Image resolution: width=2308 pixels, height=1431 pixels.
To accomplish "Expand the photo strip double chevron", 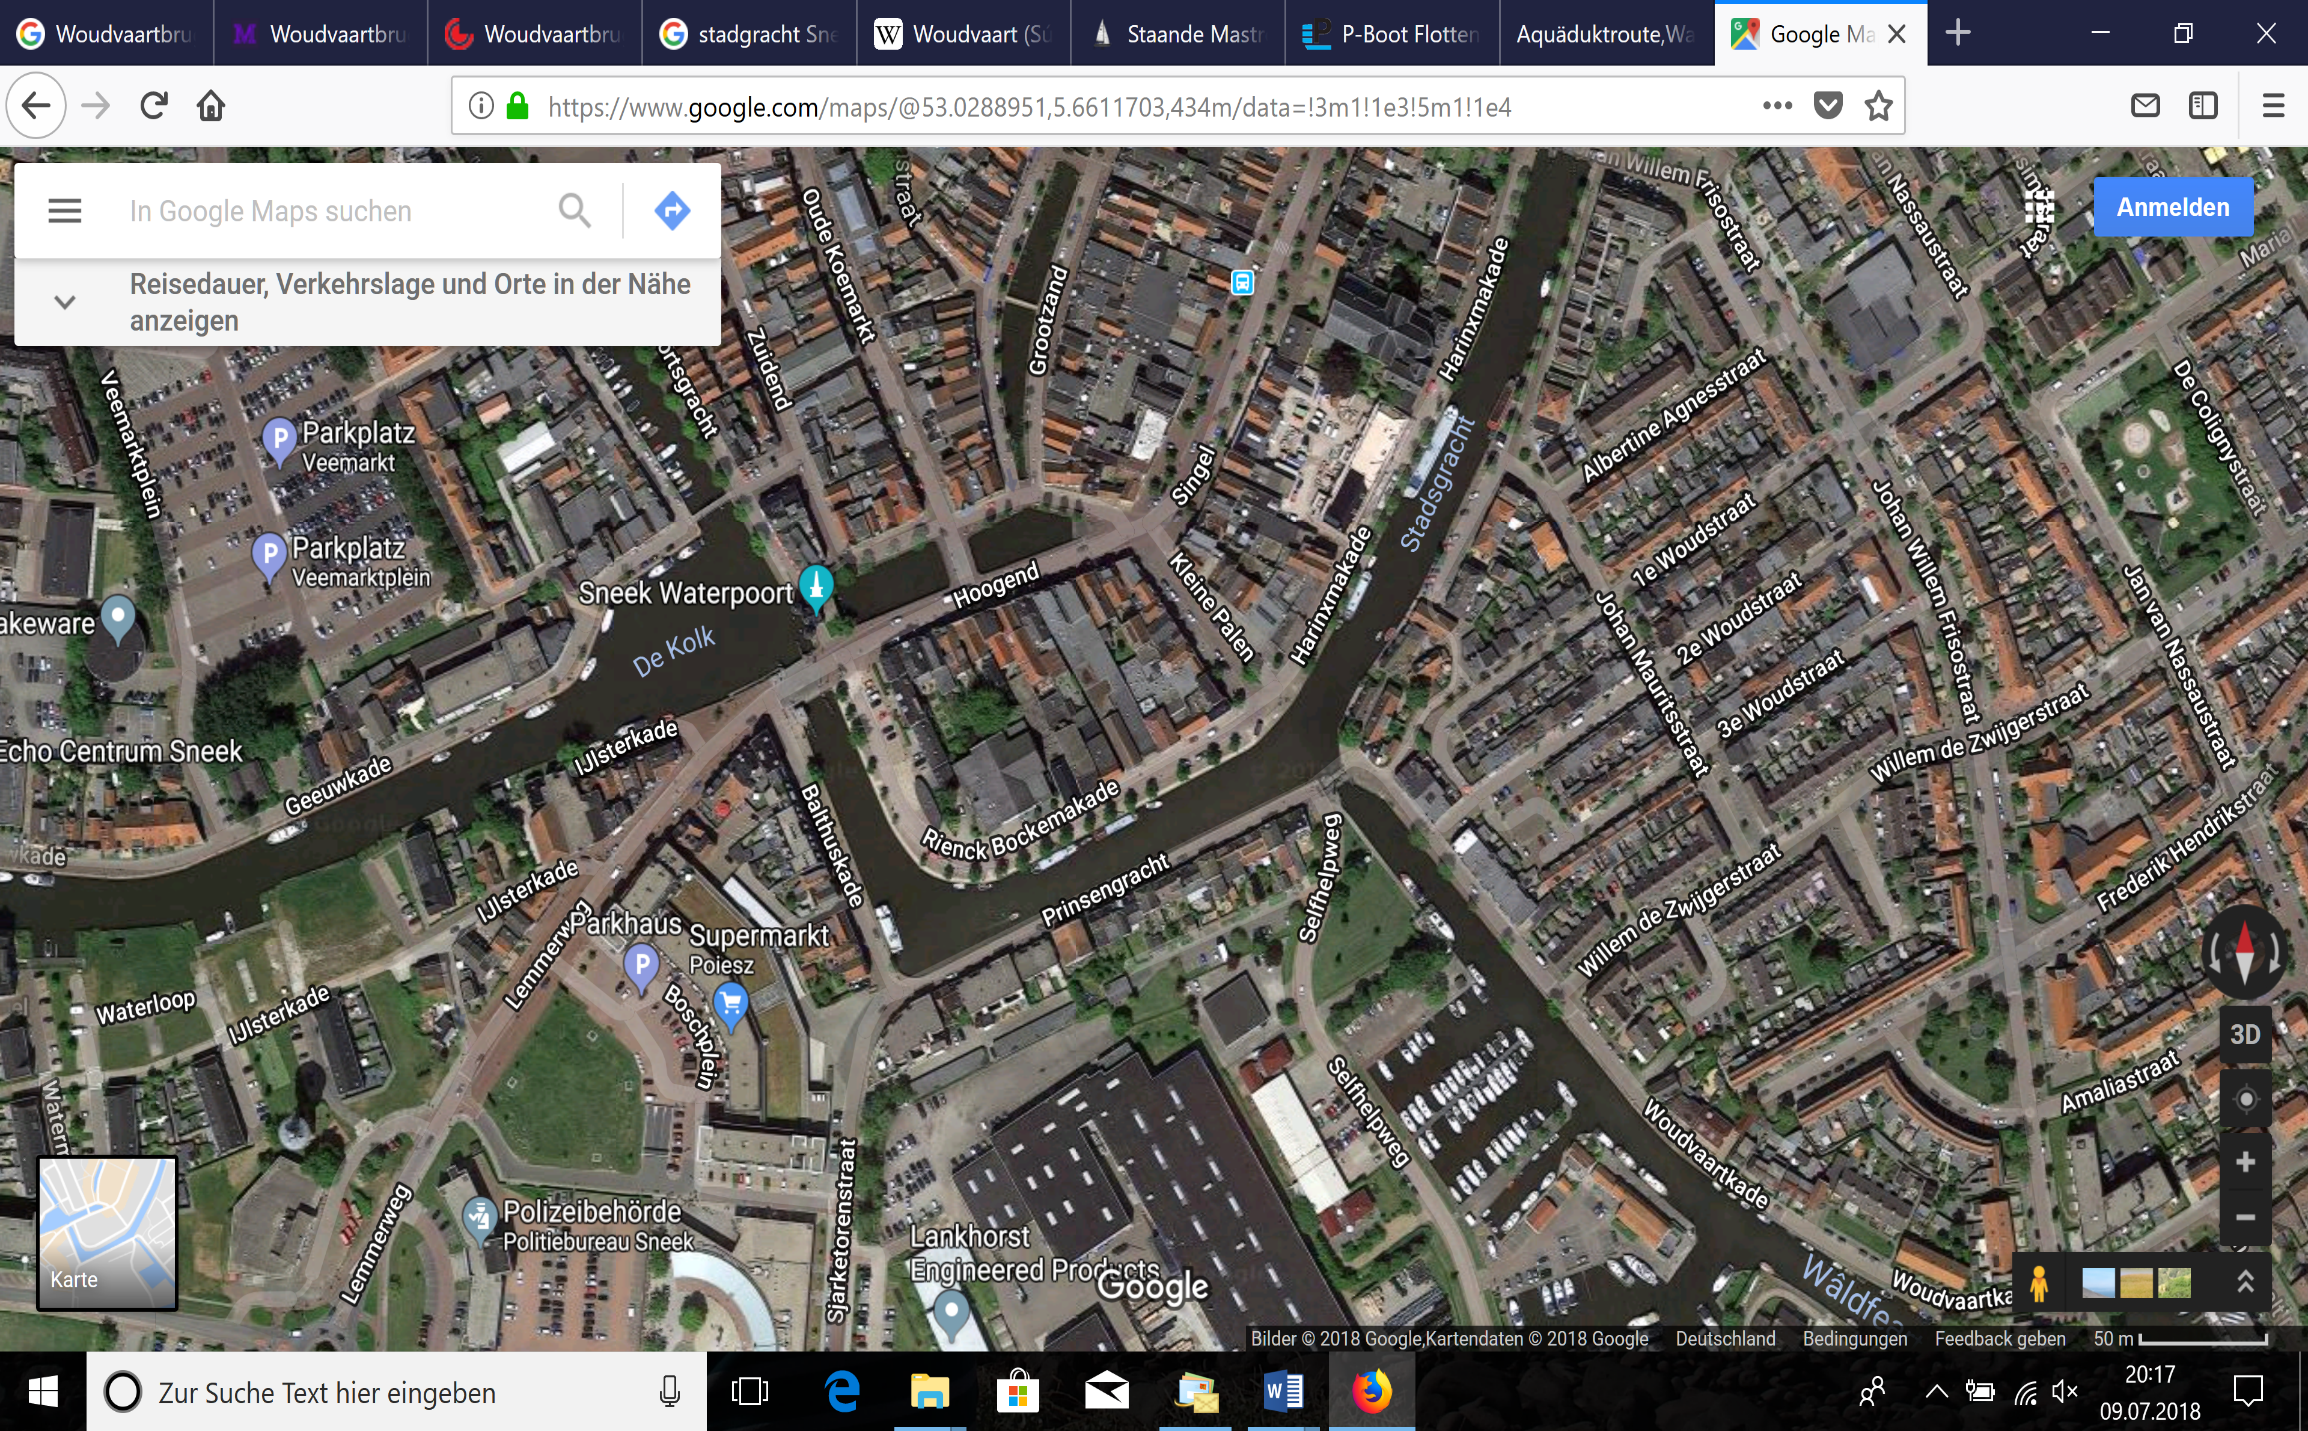I will [x=2245, y=1283].
